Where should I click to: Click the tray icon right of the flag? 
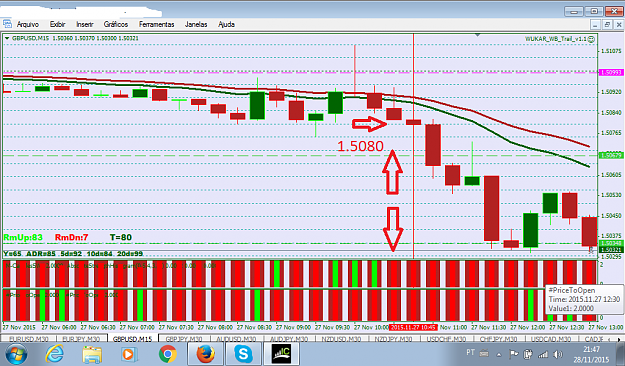pos(528,354)
